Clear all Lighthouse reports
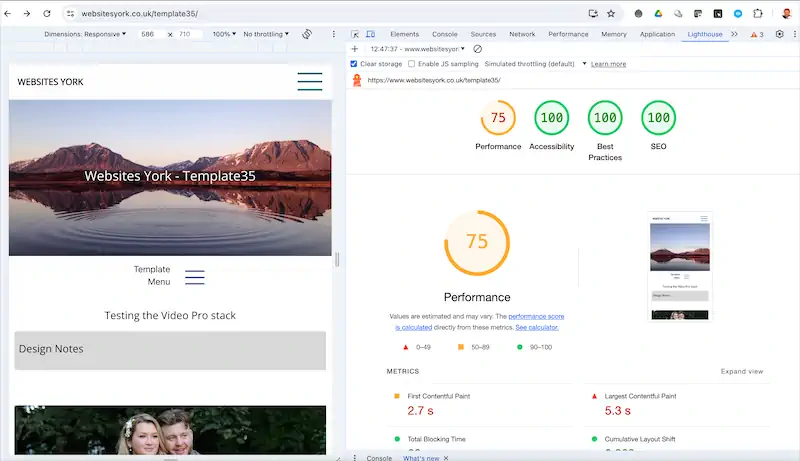Viewport: 800px width, 461px height. [478, 49]
